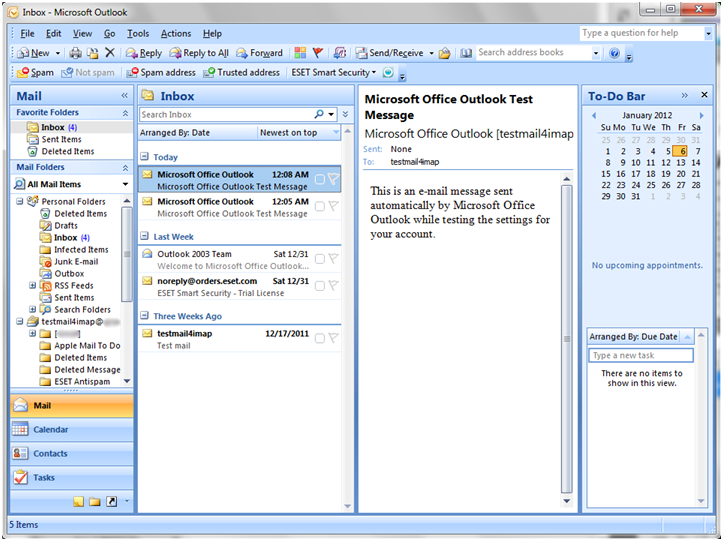
Task: Open the New item dropdown arrow
Action: pyautogui.click(x=58, y=53)
